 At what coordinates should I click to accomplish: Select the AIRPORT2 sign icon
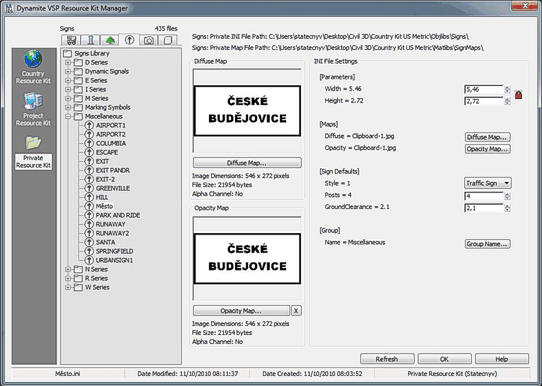click(89, 134)
